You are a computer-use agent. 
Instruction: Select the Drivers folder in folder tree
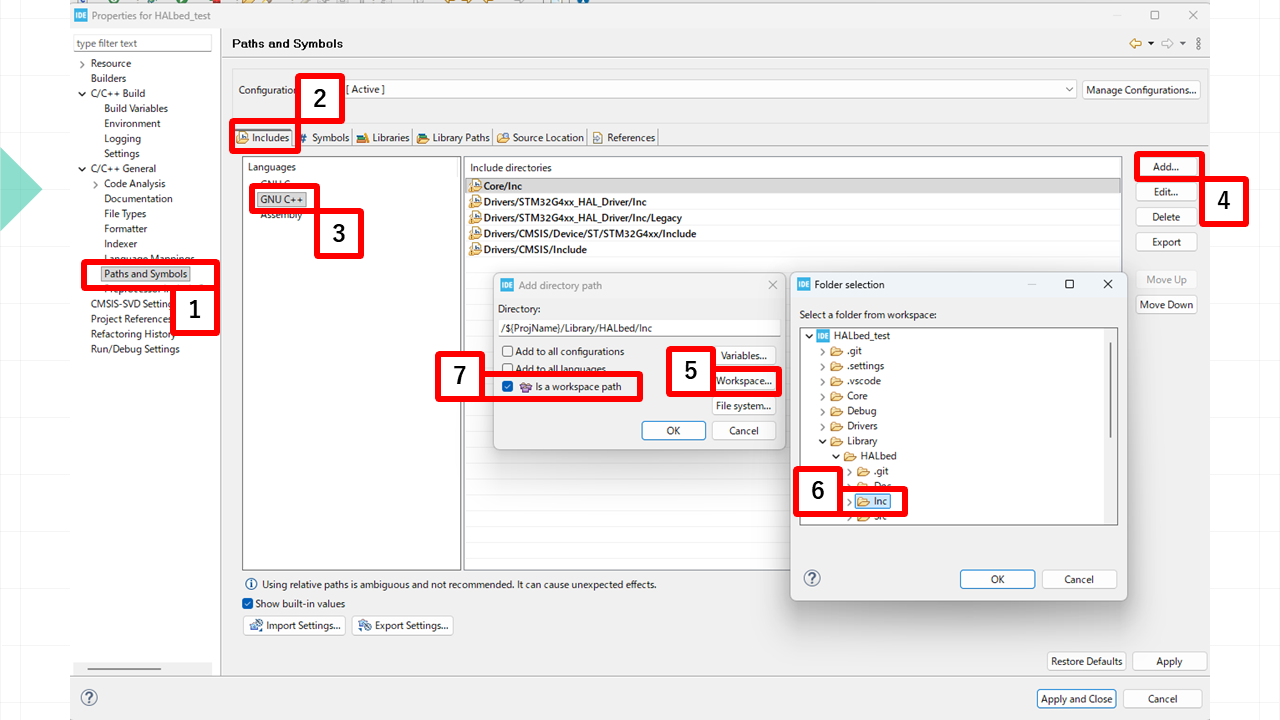click(862, 426)
